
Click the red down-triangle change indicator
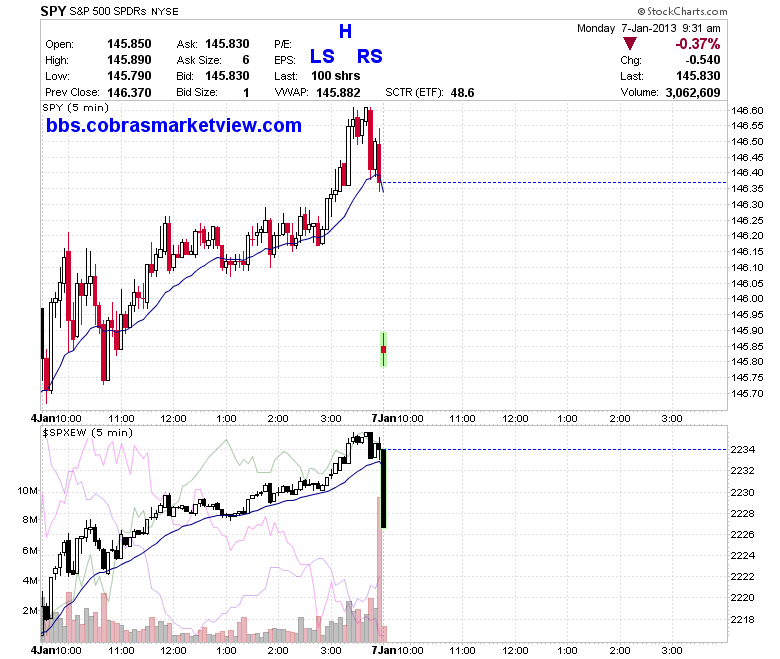pos(630,44)
